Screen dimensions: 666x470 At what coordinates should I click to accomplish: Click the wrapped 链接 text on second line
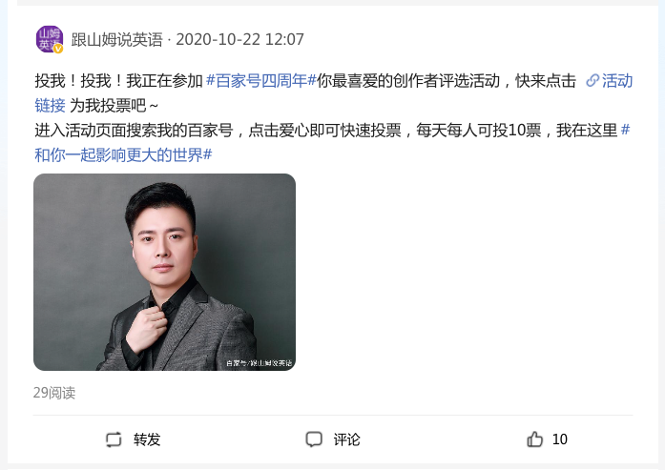click(x=50, y=105)
